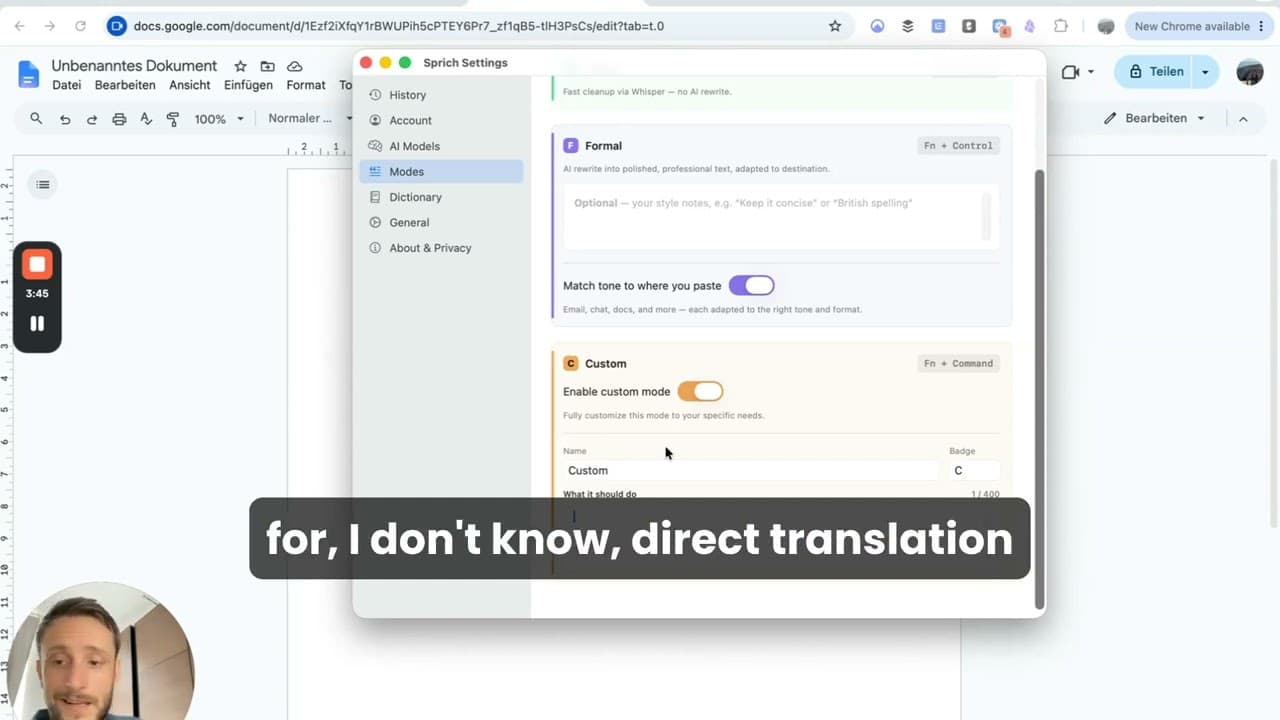This screenshot has width=1280, height=720.
Task: Open the Einfügen menu
Action: [249, 85]
